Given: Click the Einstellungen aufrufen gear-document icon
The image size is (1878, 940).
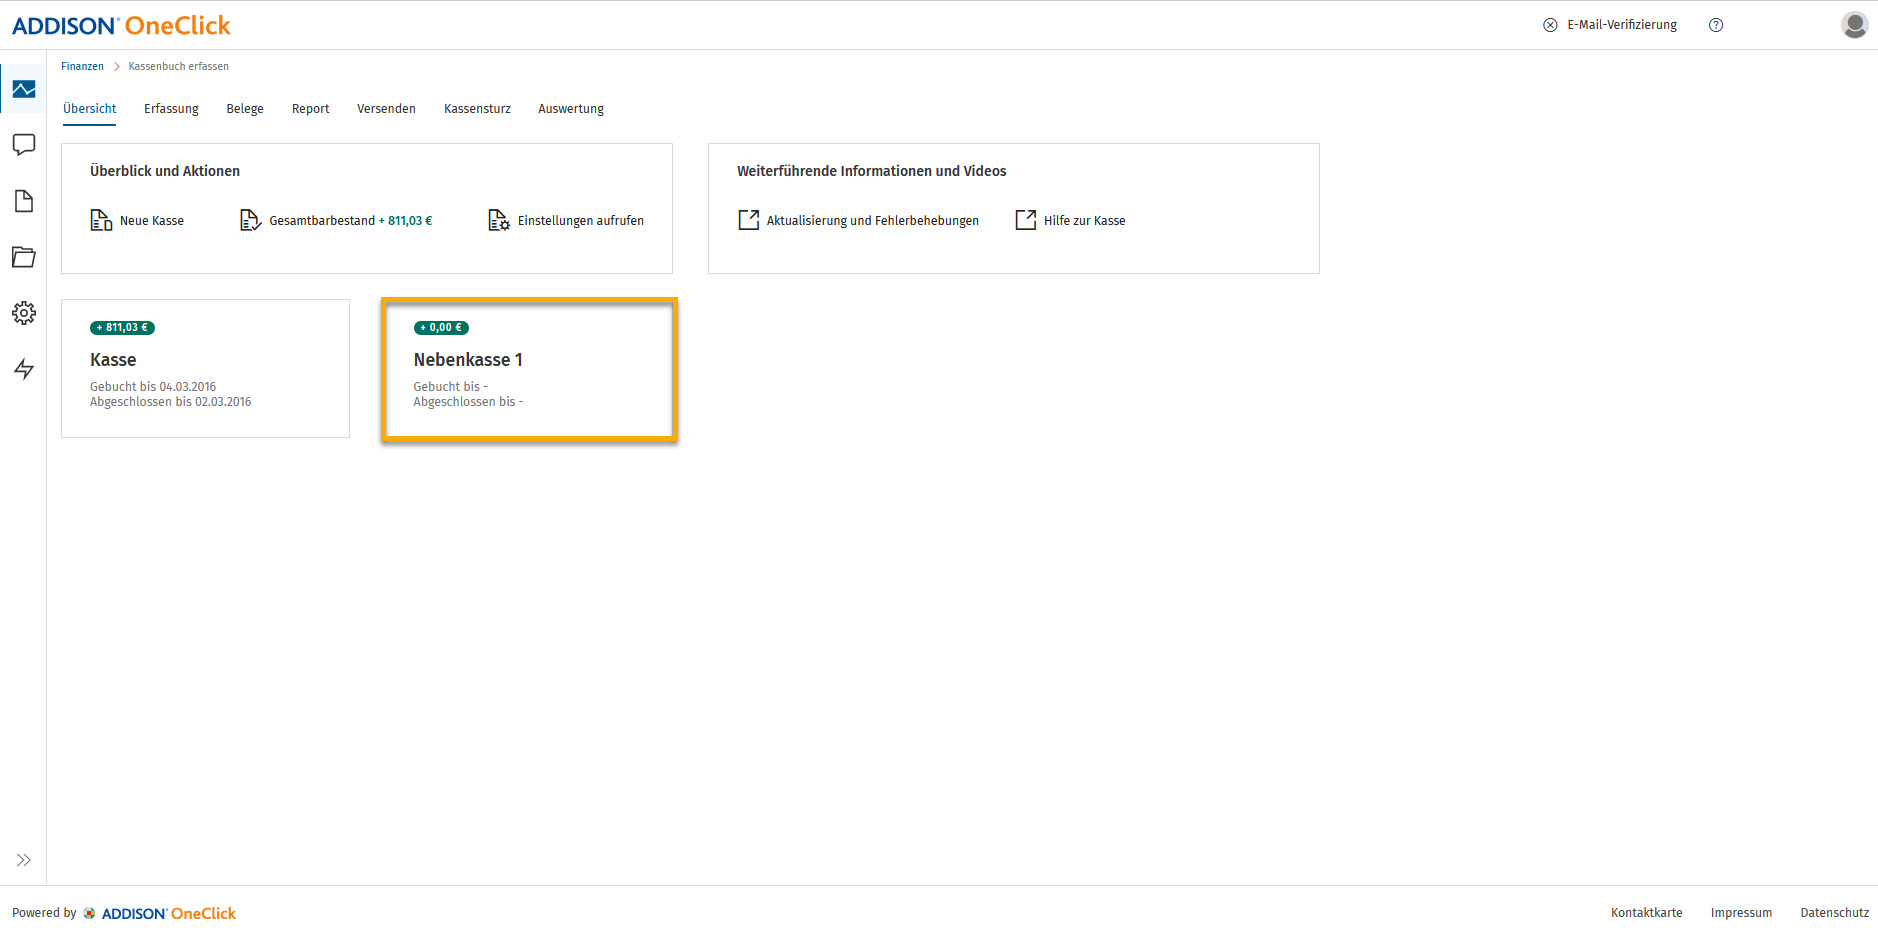Looking at the screenshot, I should [x=499, y=220].
